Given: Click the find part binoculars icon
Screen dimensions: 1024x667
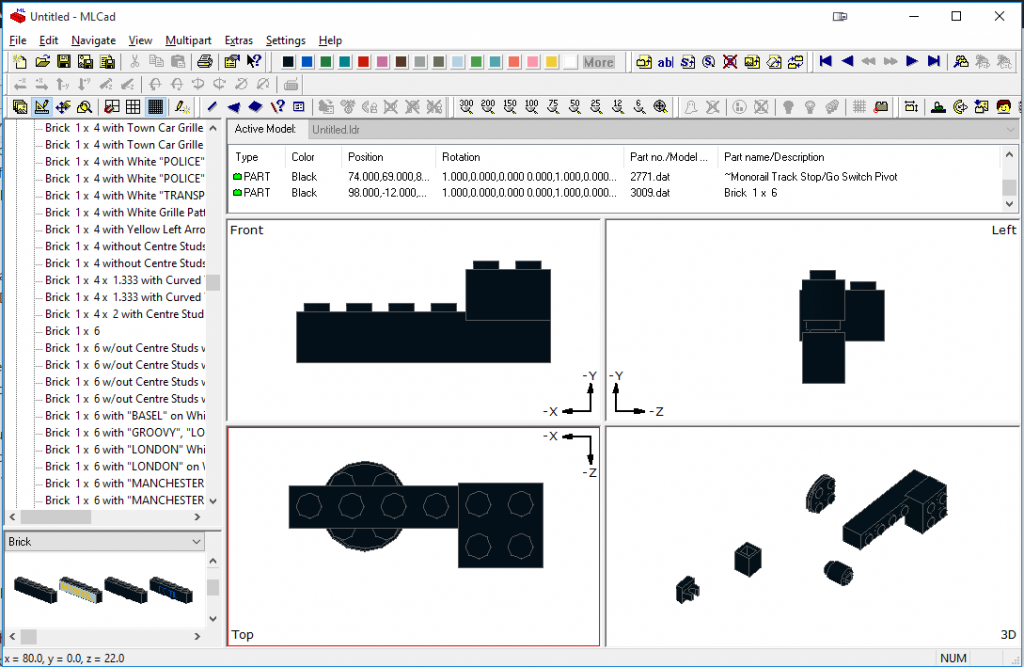Looking at the screenshot, I should click(x=961, y=62).
